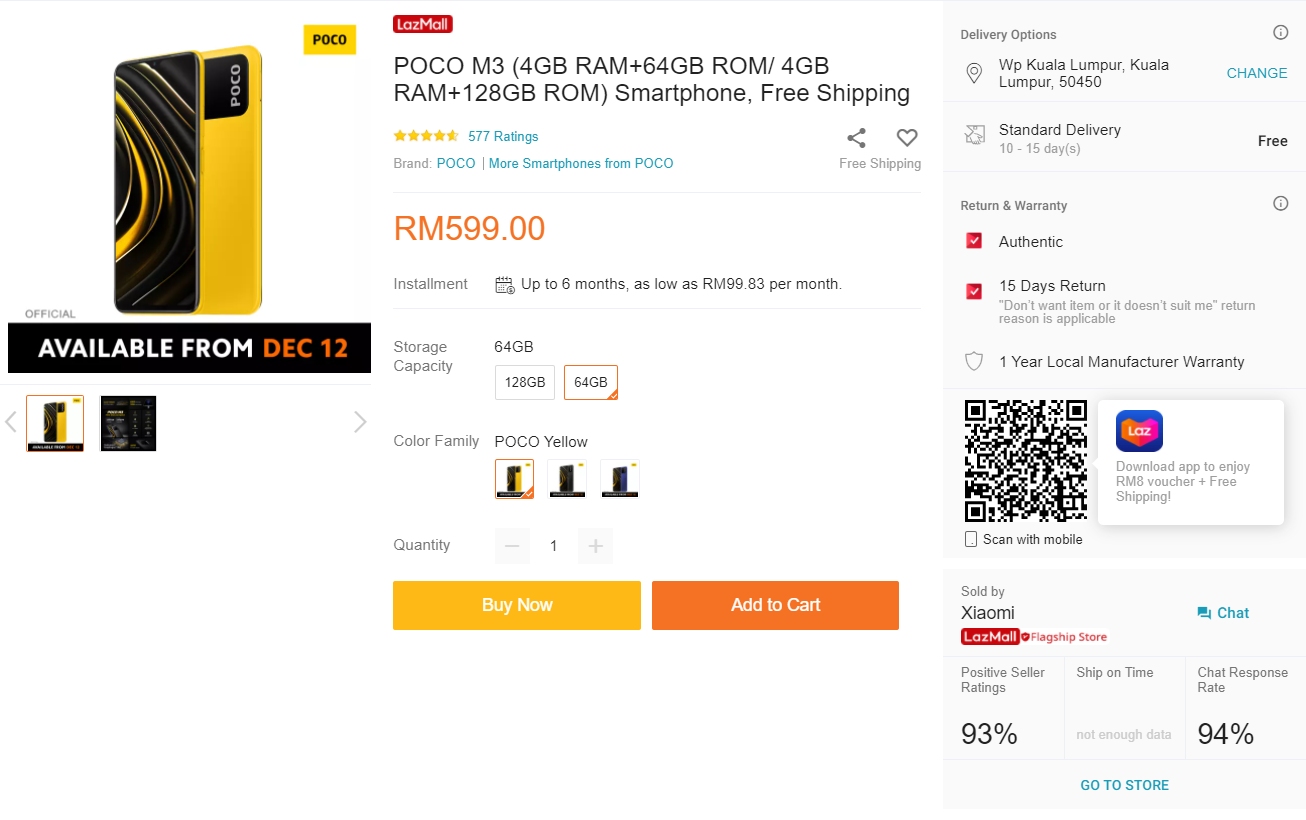Add product to wishlist with heart icon

906,138
